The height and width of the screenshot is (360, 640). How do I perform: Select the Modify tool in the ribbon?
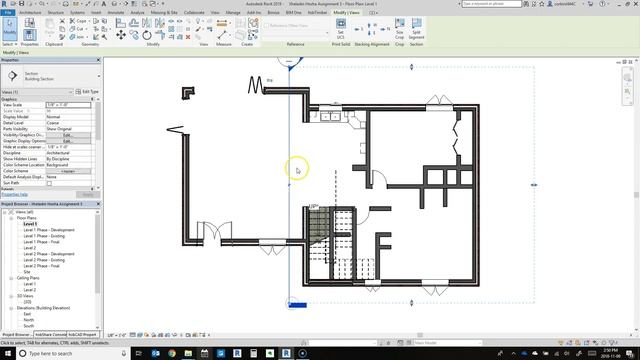tap(10, 29)
